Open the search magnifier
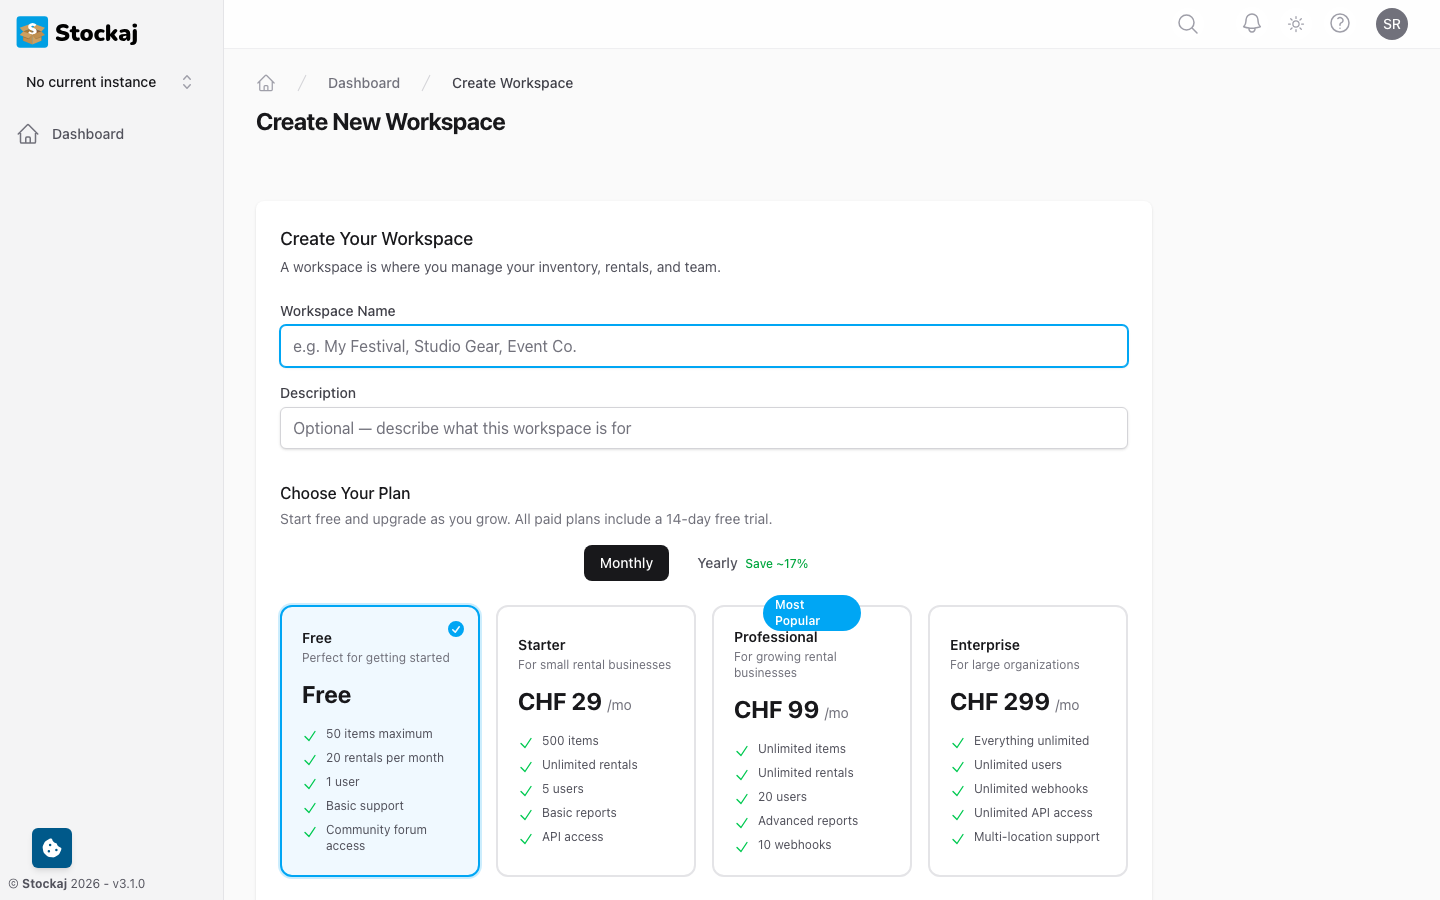Viewport: 1440px width, 900px height. 1187,23
